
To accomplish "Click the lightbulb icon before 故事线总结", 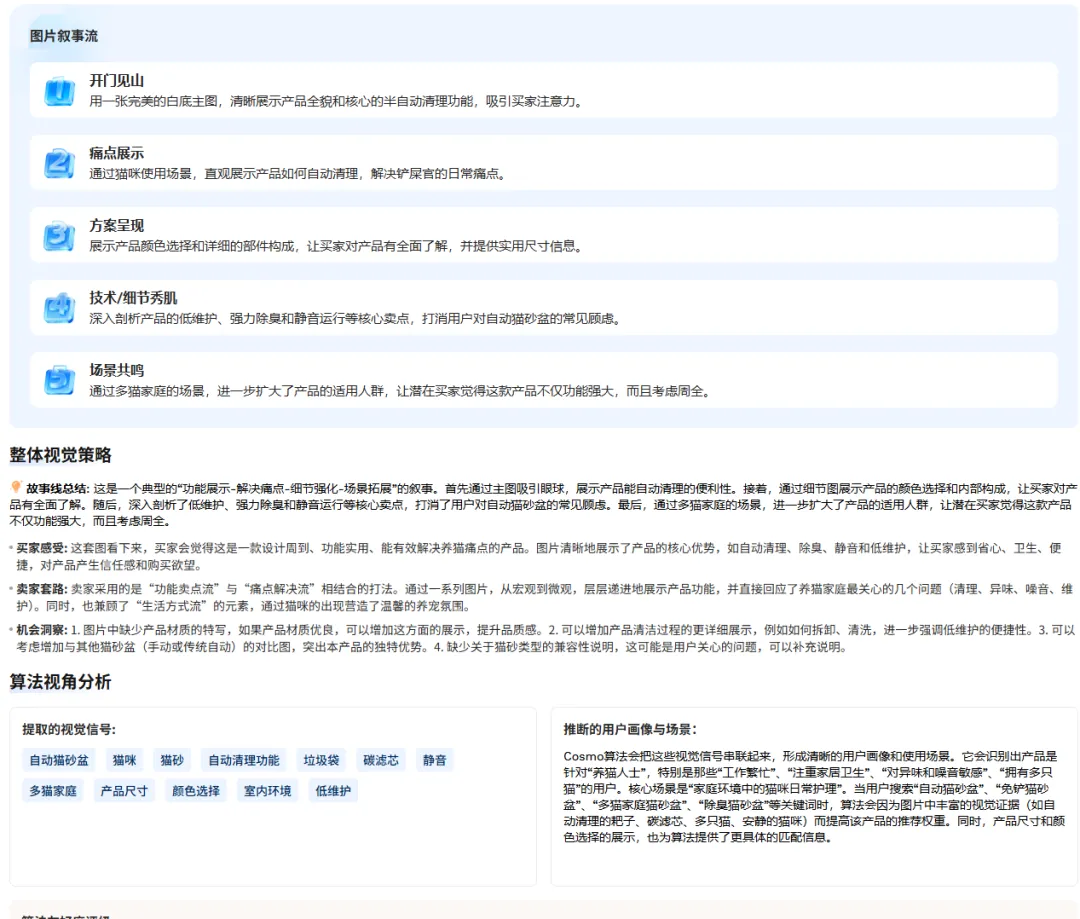I will click(x=17, y=488).
